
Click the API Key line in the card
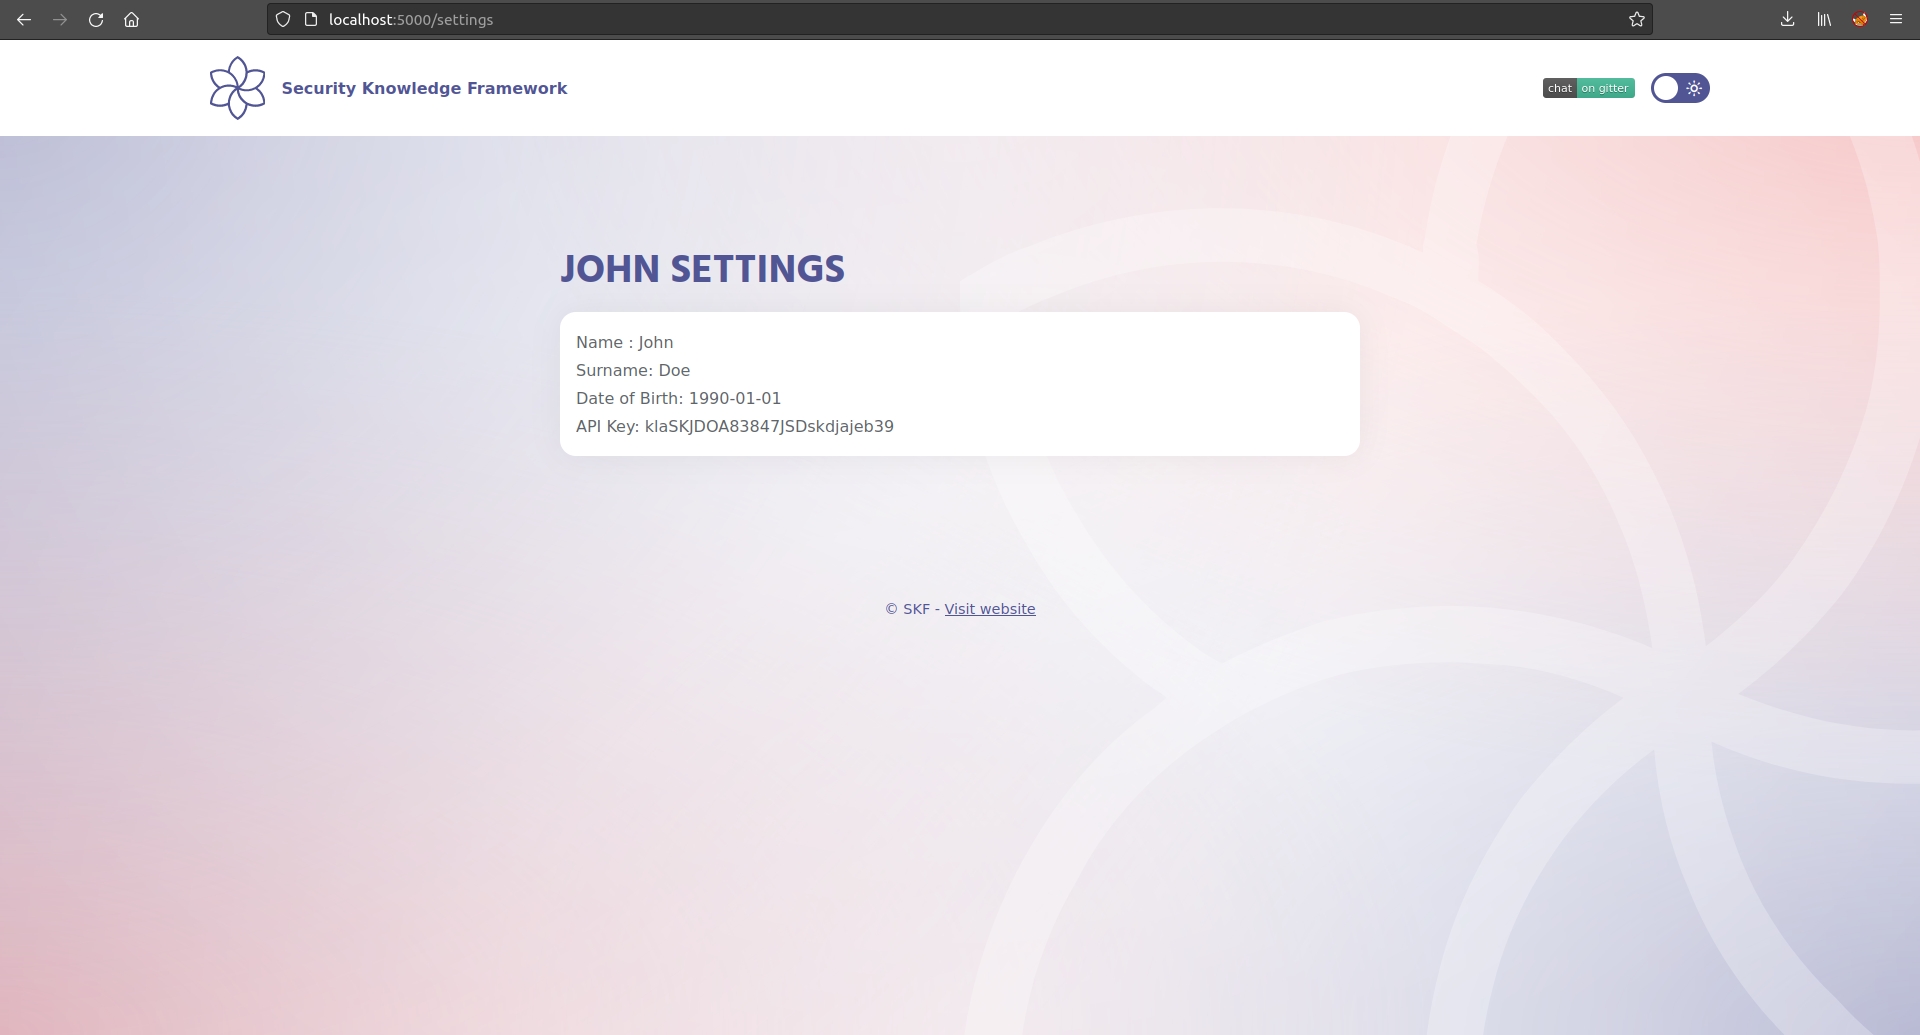click(735, 426)
